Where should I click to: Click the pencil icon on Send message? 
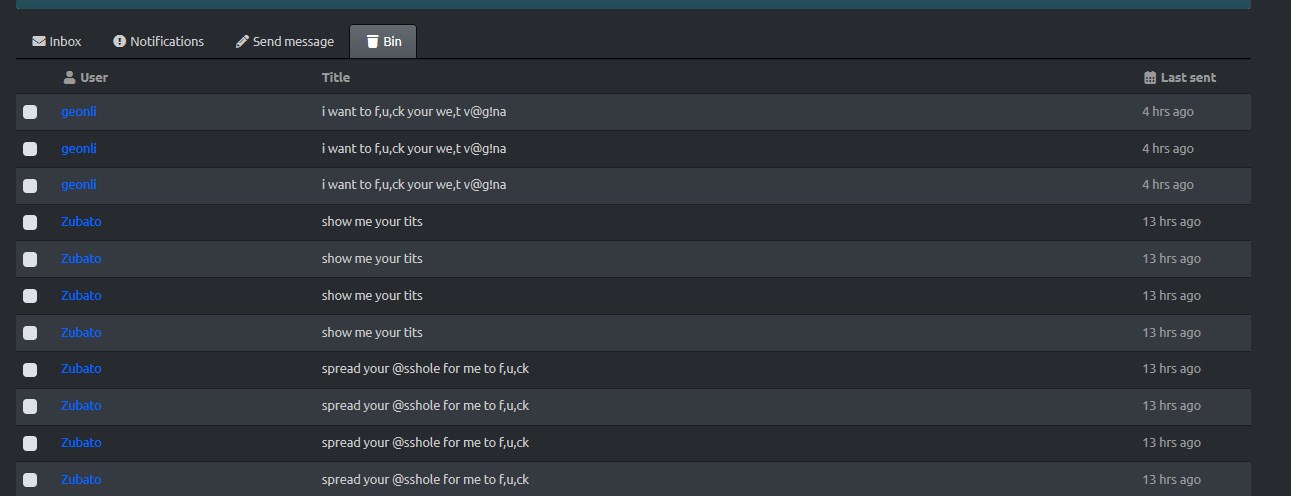point(242,42)
